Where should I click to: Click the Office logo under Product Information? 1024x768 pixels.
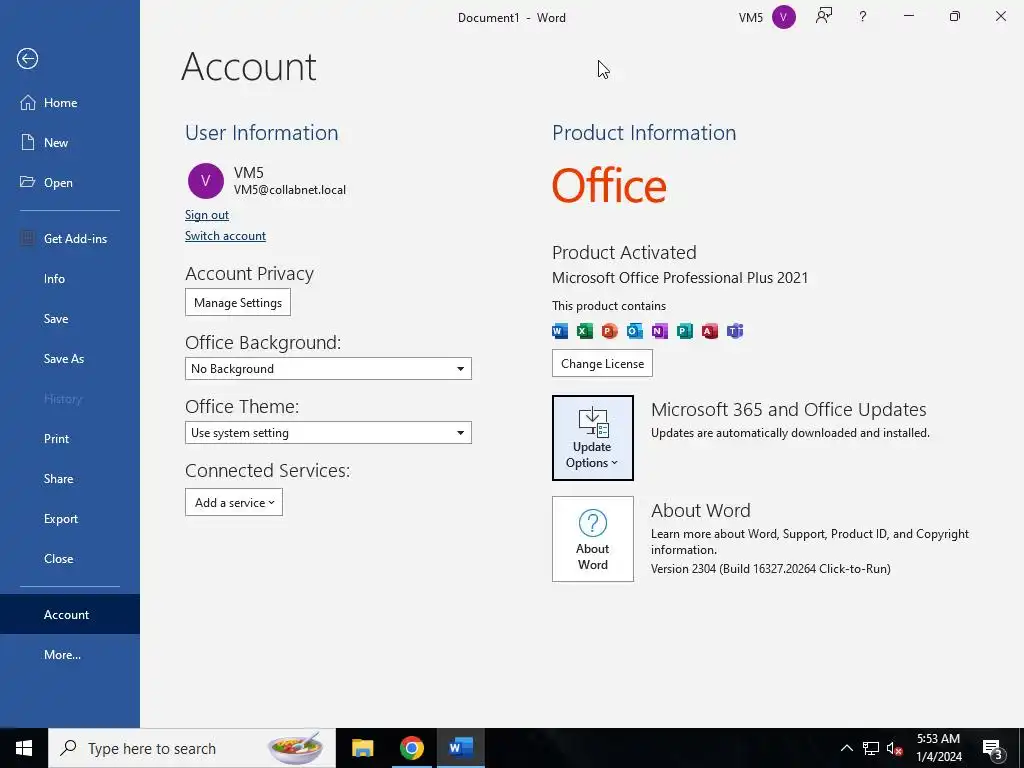pos(609,185)
